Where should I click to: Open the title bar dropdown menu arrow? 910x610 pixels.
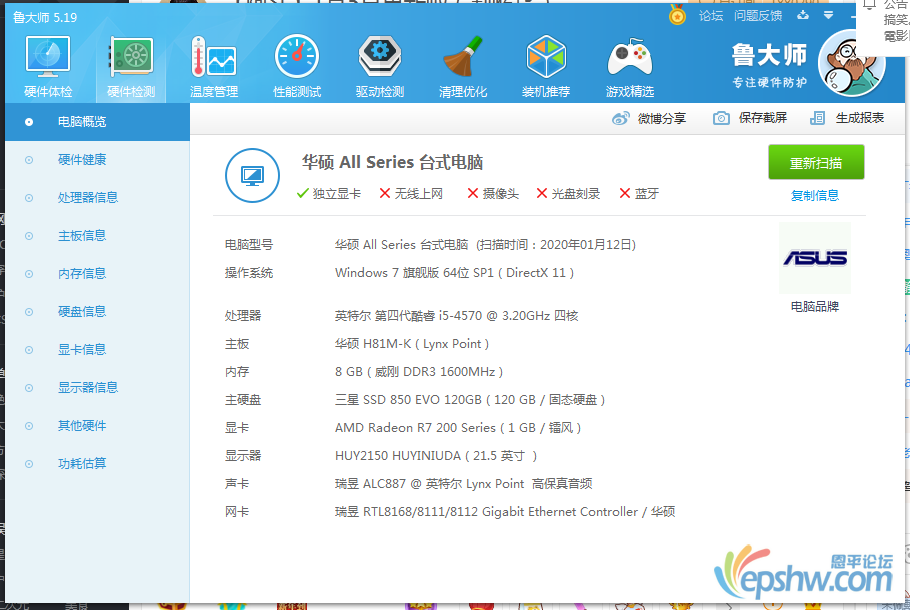coord(828,15)
